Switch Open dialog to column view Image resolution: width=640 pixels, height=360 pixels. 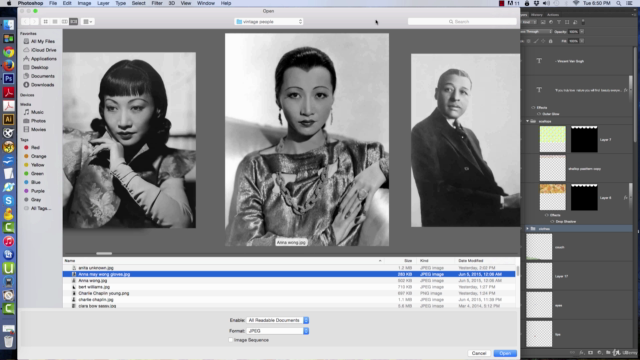pyautogui.click(x=64, y=21)
